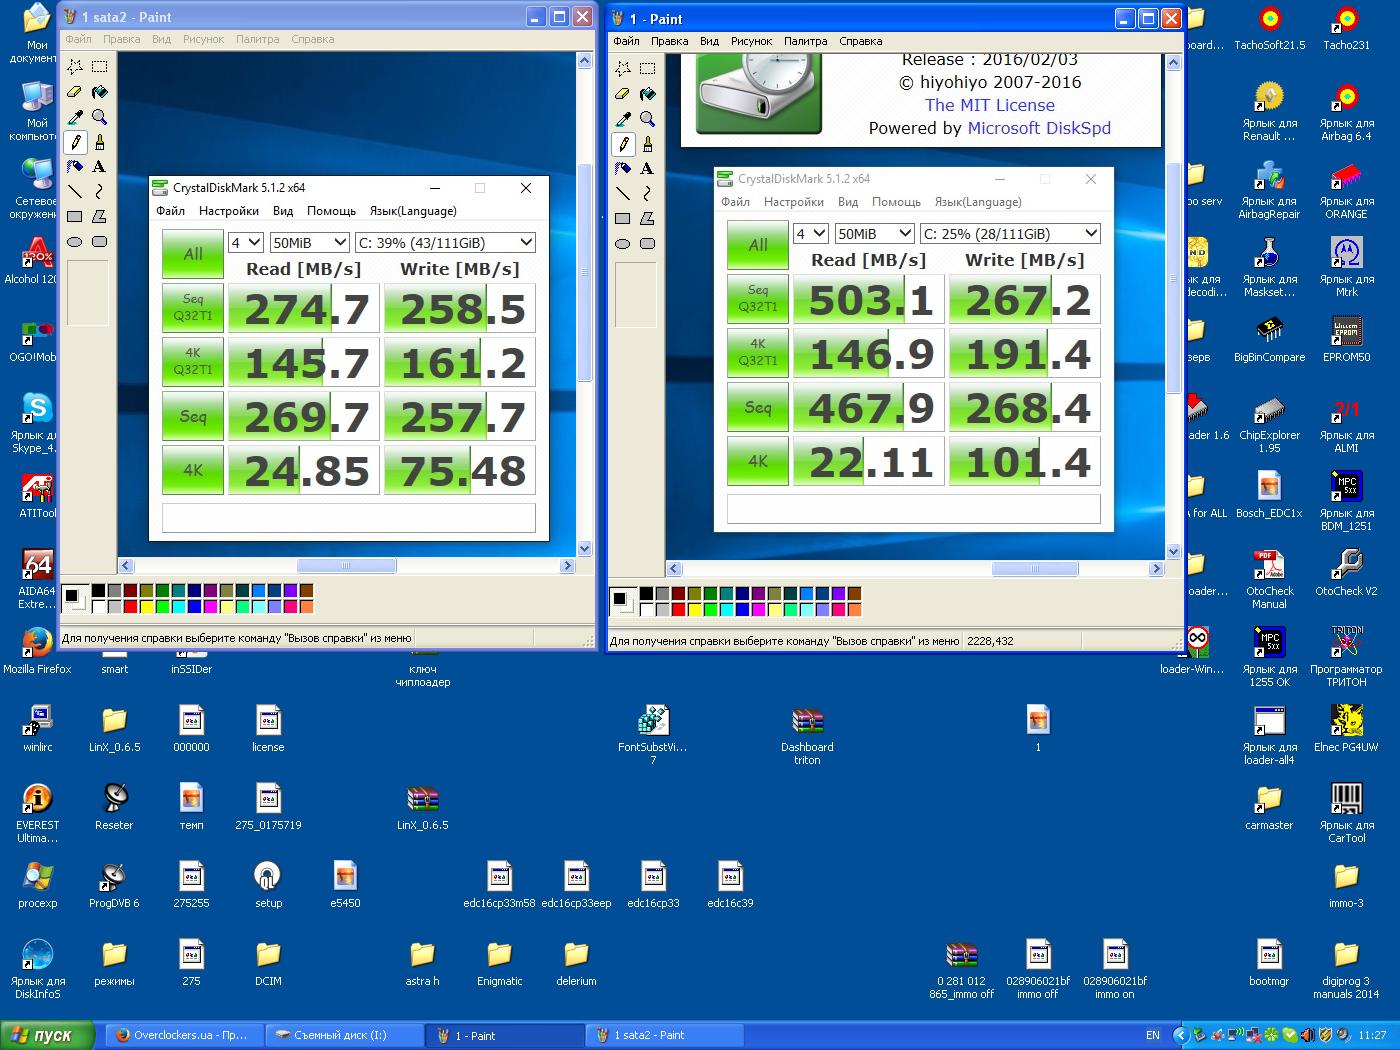This screenshot has width=1400, height=1050.
Task: Select the procexp desktop icon
Action: (x=37, y=885)
